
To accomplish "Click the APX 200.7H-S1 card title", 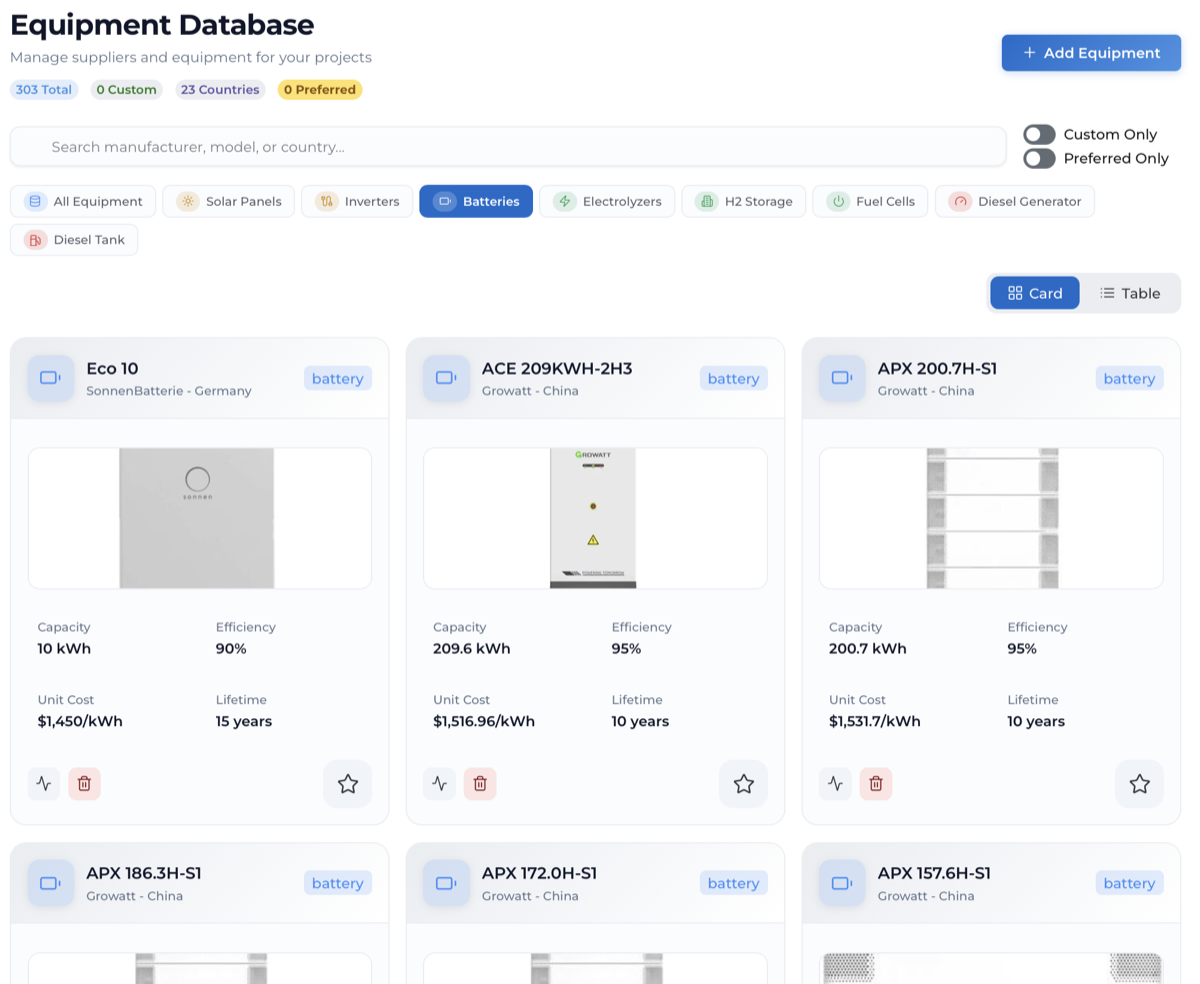I will pos(937,368).
